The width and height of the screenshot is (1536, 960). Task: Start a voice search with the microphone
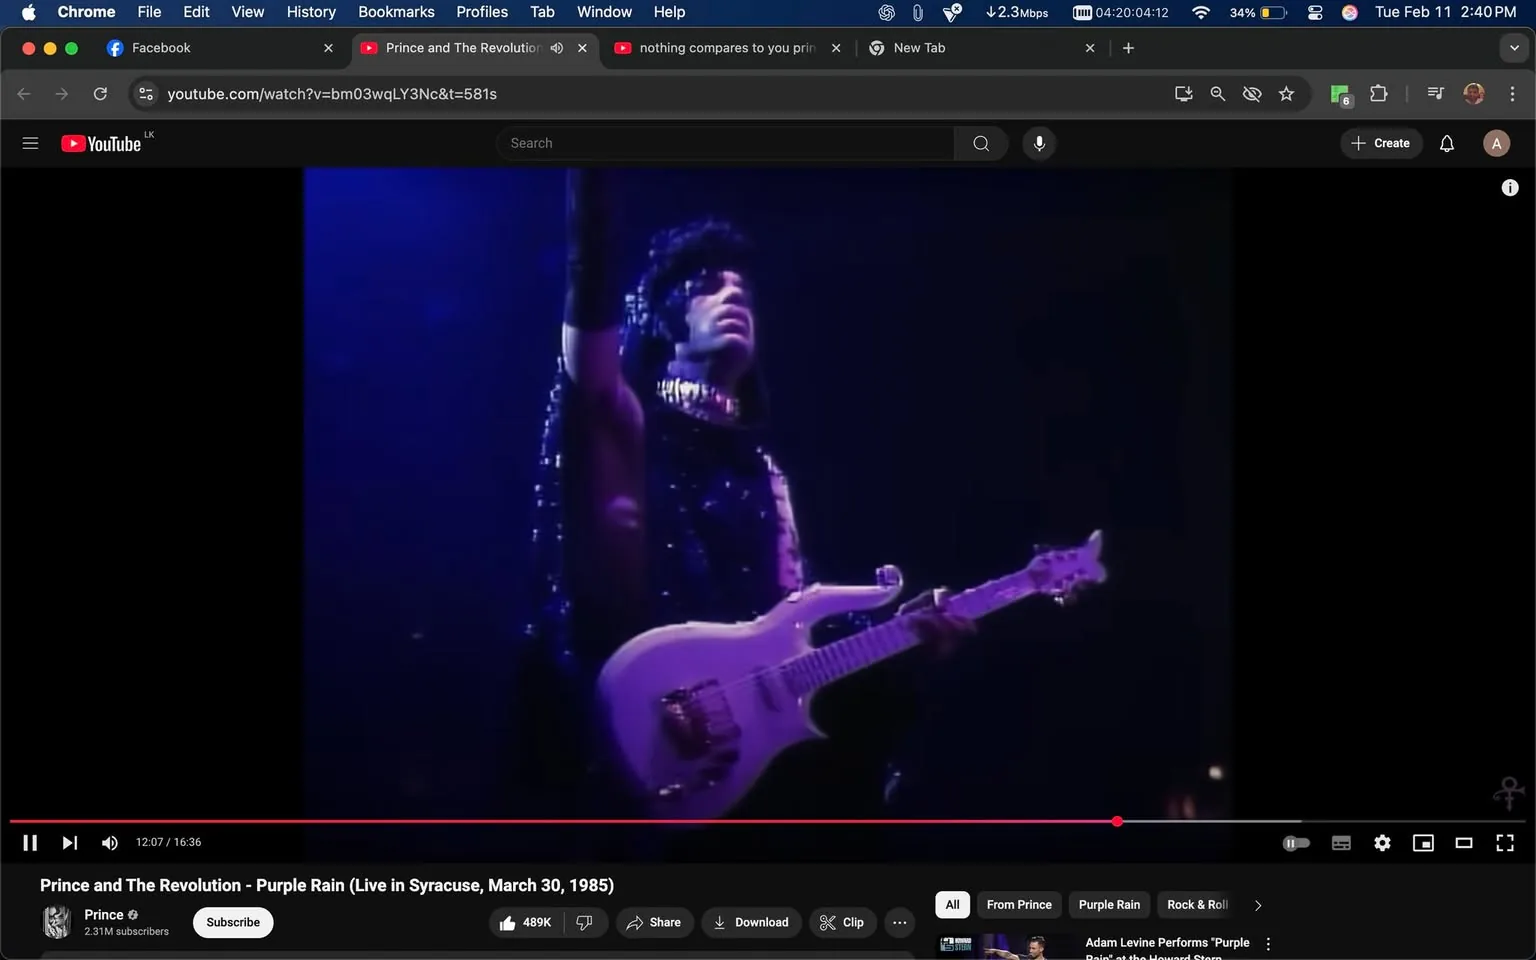[1039, 142]
